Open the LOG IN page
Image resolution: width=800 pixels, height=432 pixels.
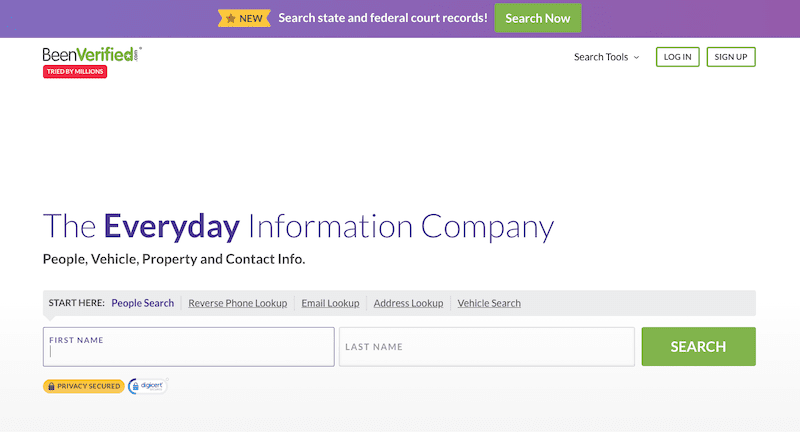tap(678, 57)
